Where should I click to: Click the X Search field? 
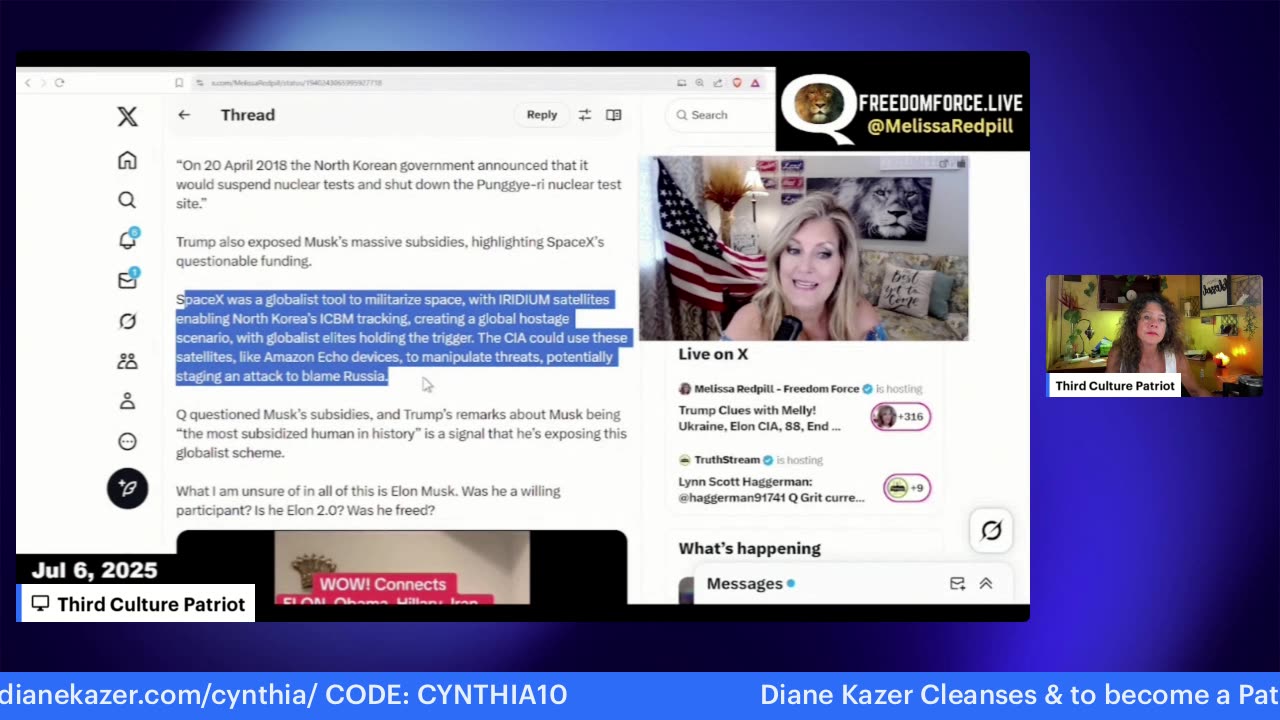coord(720,115)
